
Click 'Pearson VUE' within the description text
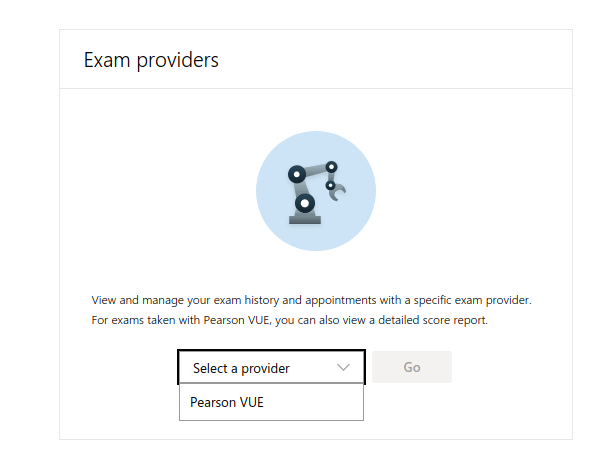coord(236,320)
